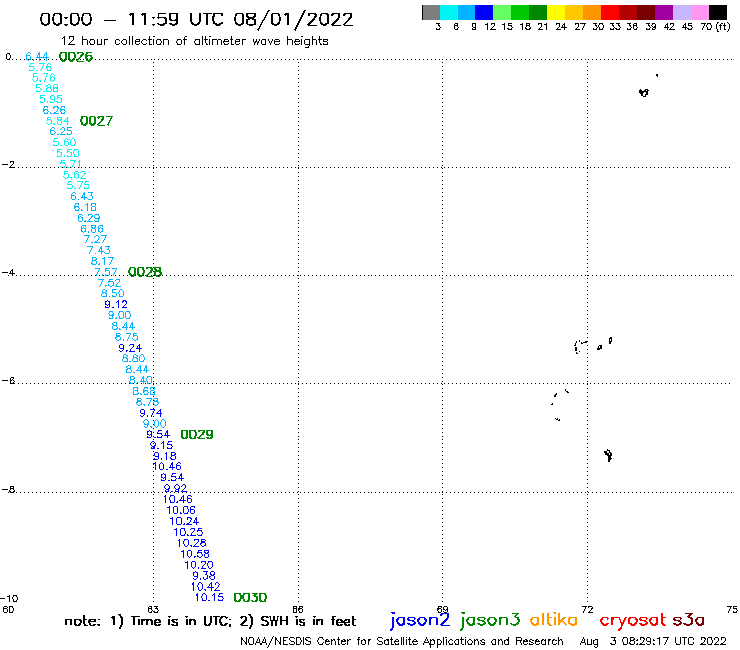The image size is (740, 650).
Task: Click the 8.68 wave height value
Action: click(144, 391)
